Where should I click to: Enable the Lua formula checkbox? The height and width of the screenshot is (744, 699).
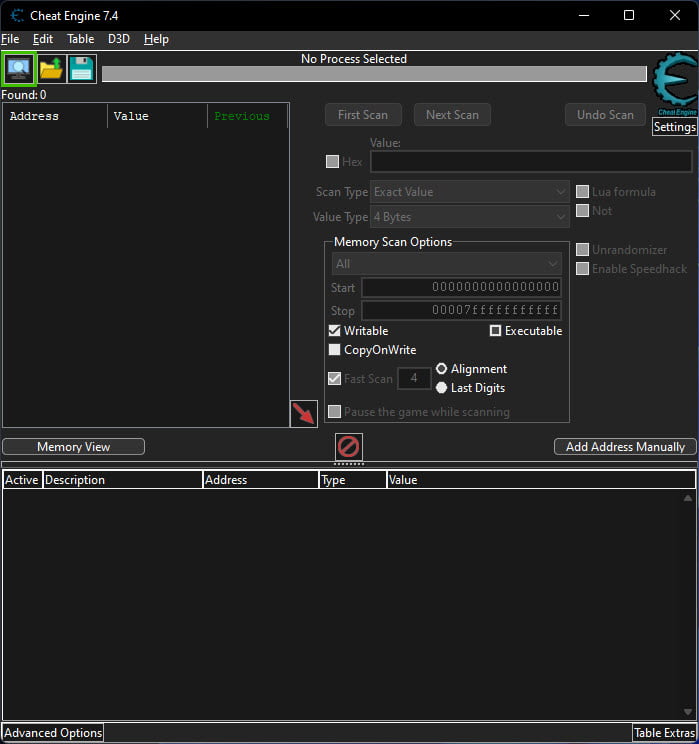(x=582, y=192)
